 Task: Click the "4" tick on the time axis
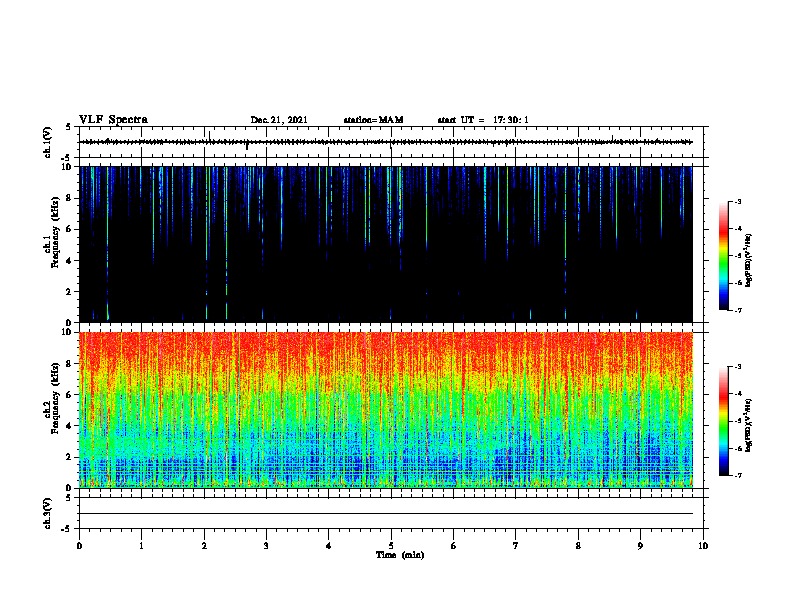pos(329,546)
